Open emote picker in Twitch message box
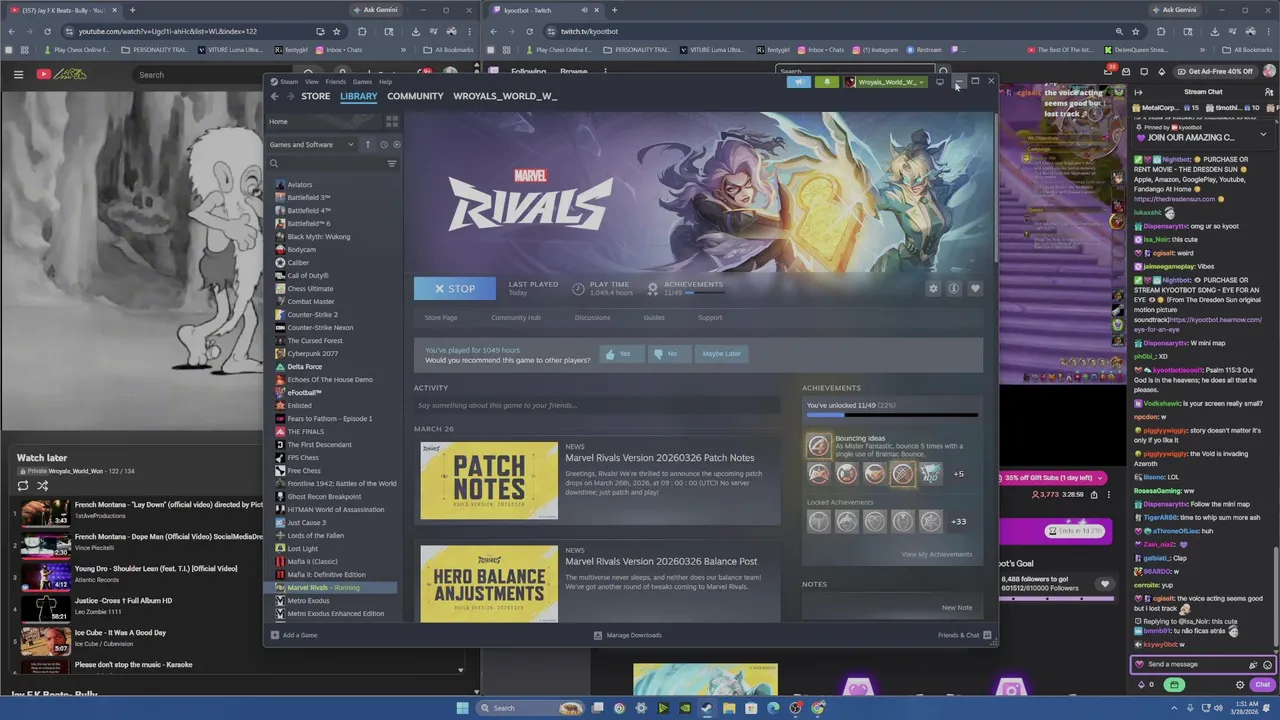 click(x=1267, y=664)
